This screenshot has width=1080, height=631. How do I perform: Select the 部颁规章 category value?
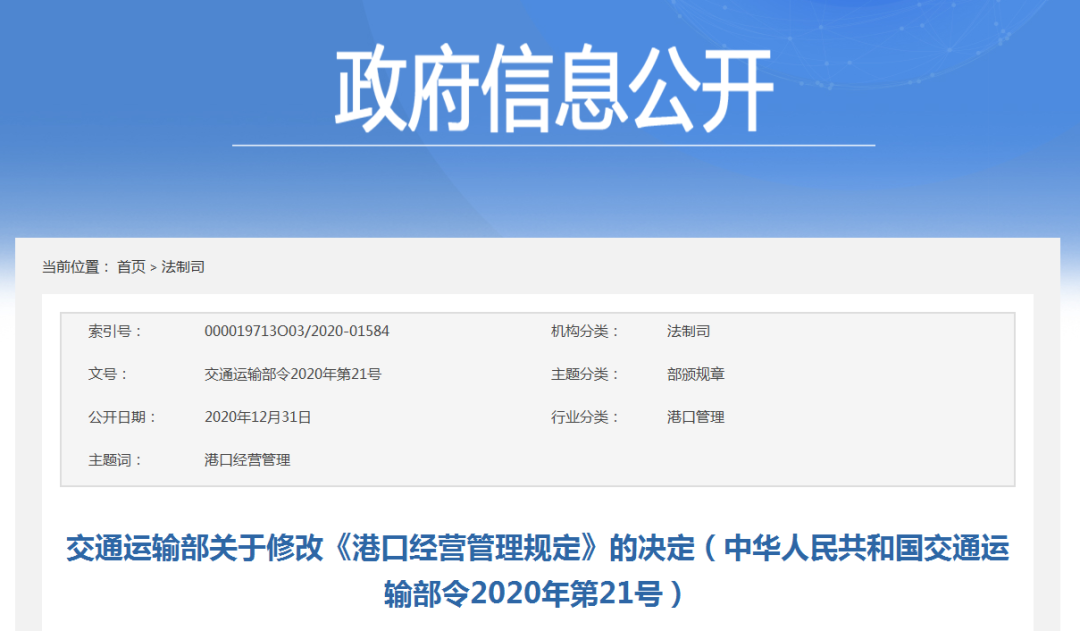(695, 374)
